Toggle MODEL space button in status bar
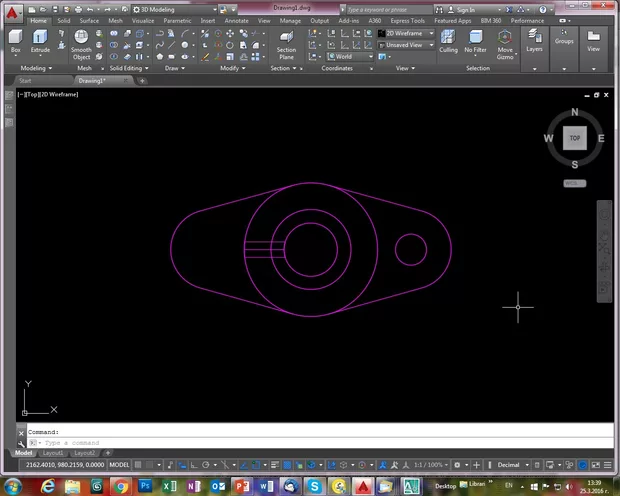This screenshot has width=620, height=496. [119, 465]
